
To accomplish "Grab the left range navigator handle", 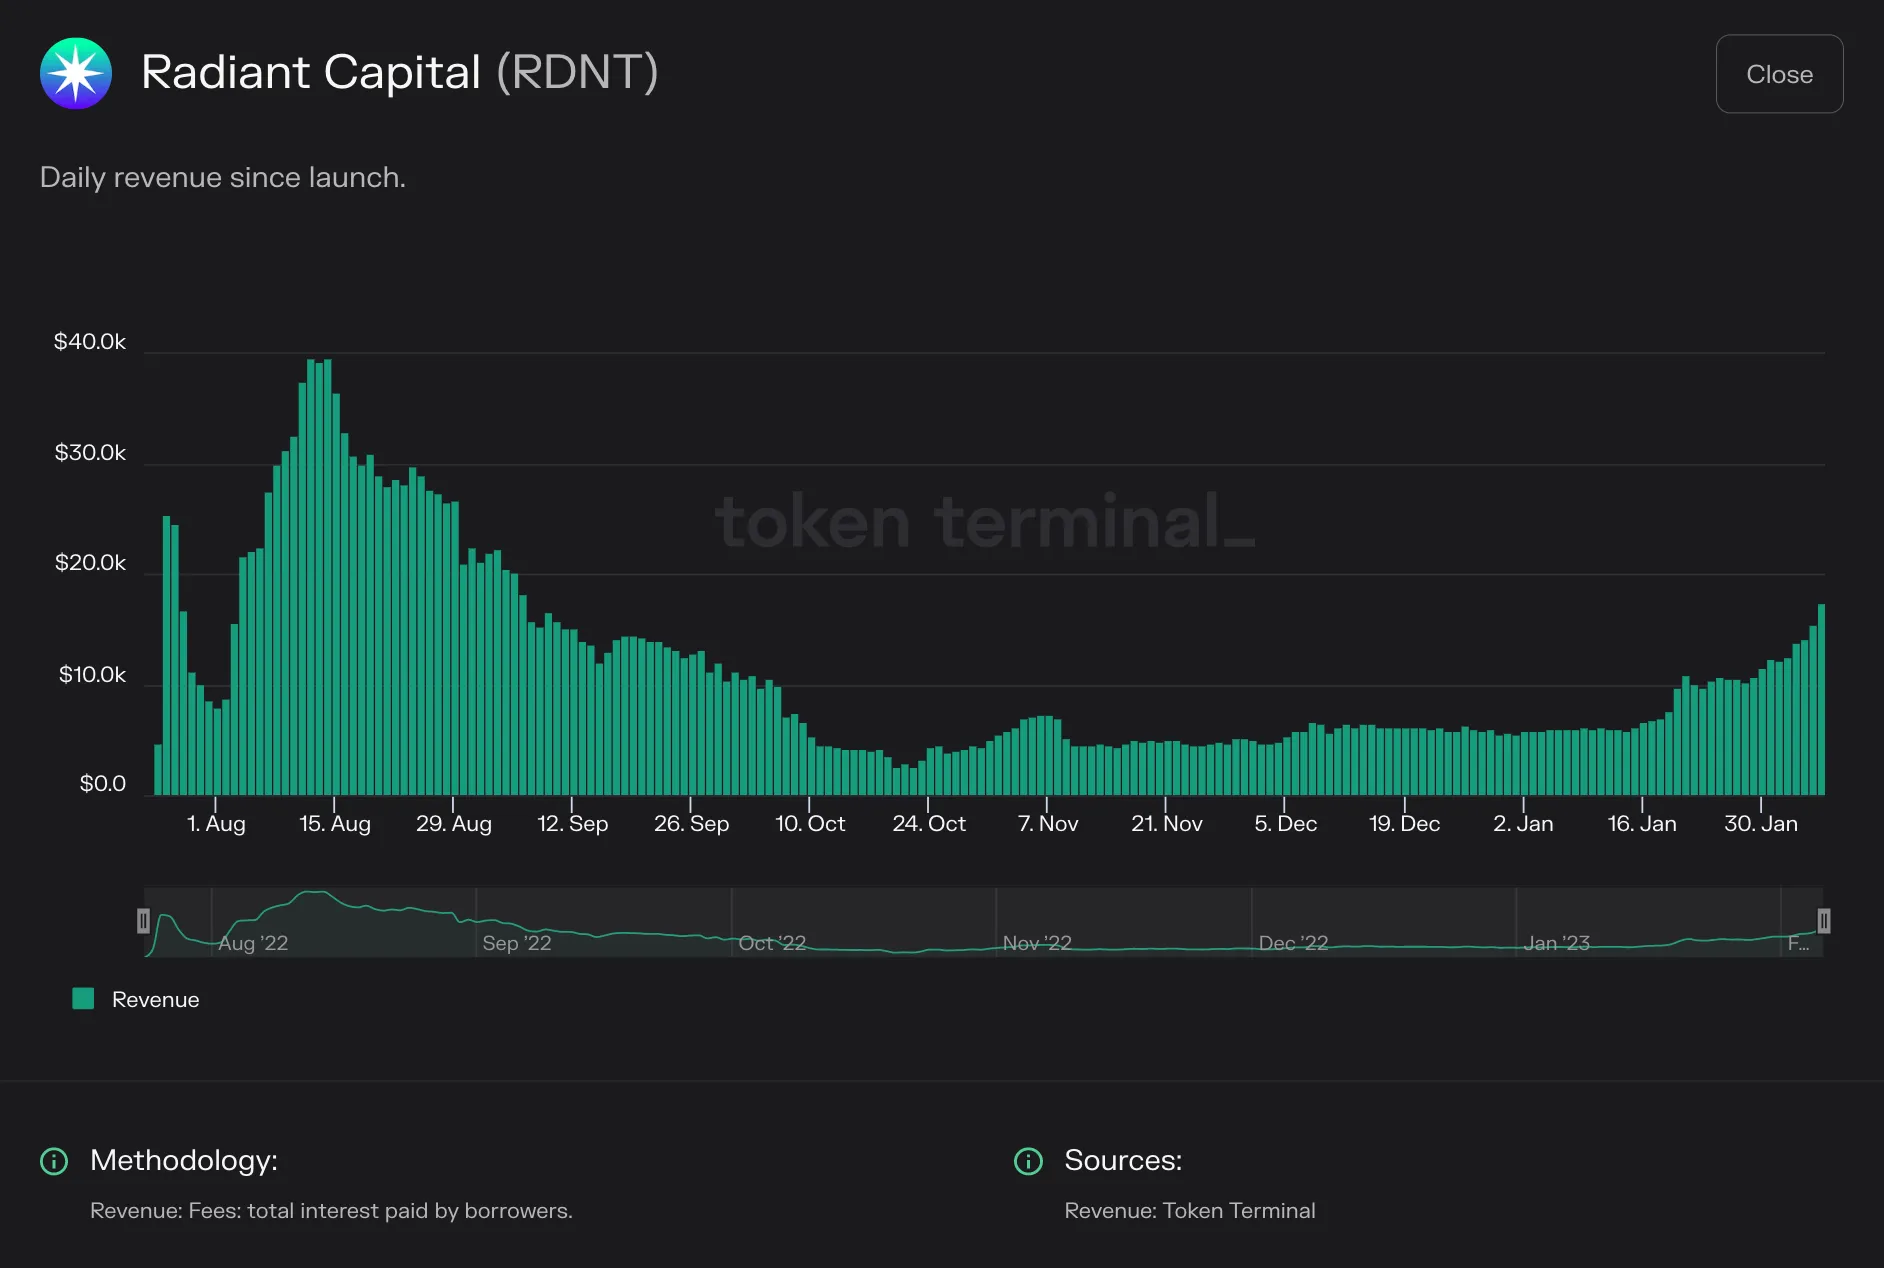I will click(x=143, y=921).
